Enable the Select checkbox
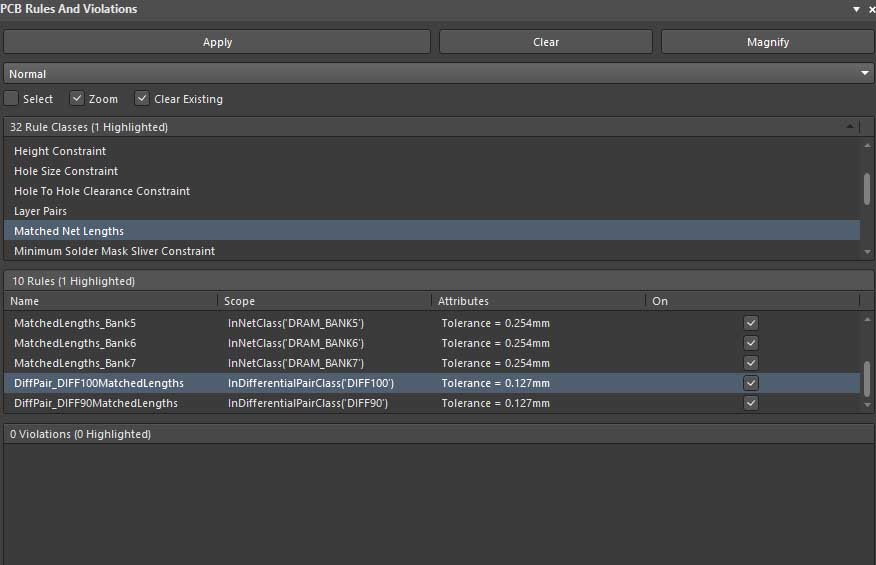The image size is (876, 565). tap(11, 99)
